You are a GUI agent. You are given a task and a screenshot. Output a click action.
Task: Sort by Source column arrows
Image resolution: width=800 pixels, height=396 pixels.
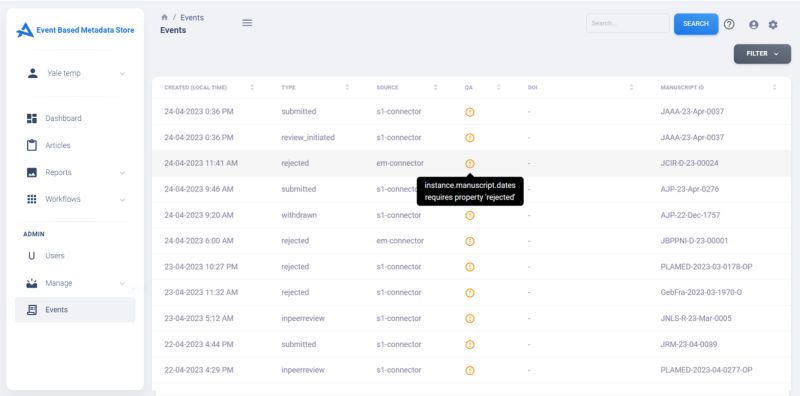(x=435, y=87)
